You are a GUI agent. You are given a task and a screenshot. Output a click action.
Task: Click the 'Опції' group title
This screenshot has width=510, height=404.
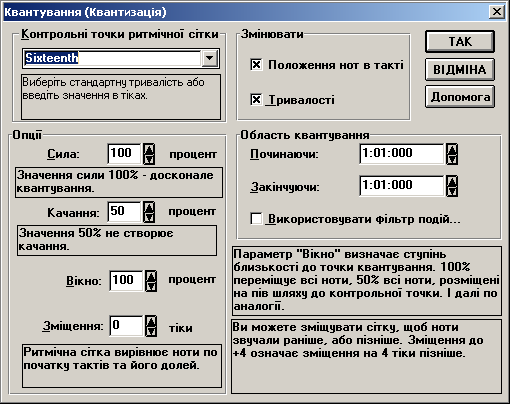pos(27,135)
